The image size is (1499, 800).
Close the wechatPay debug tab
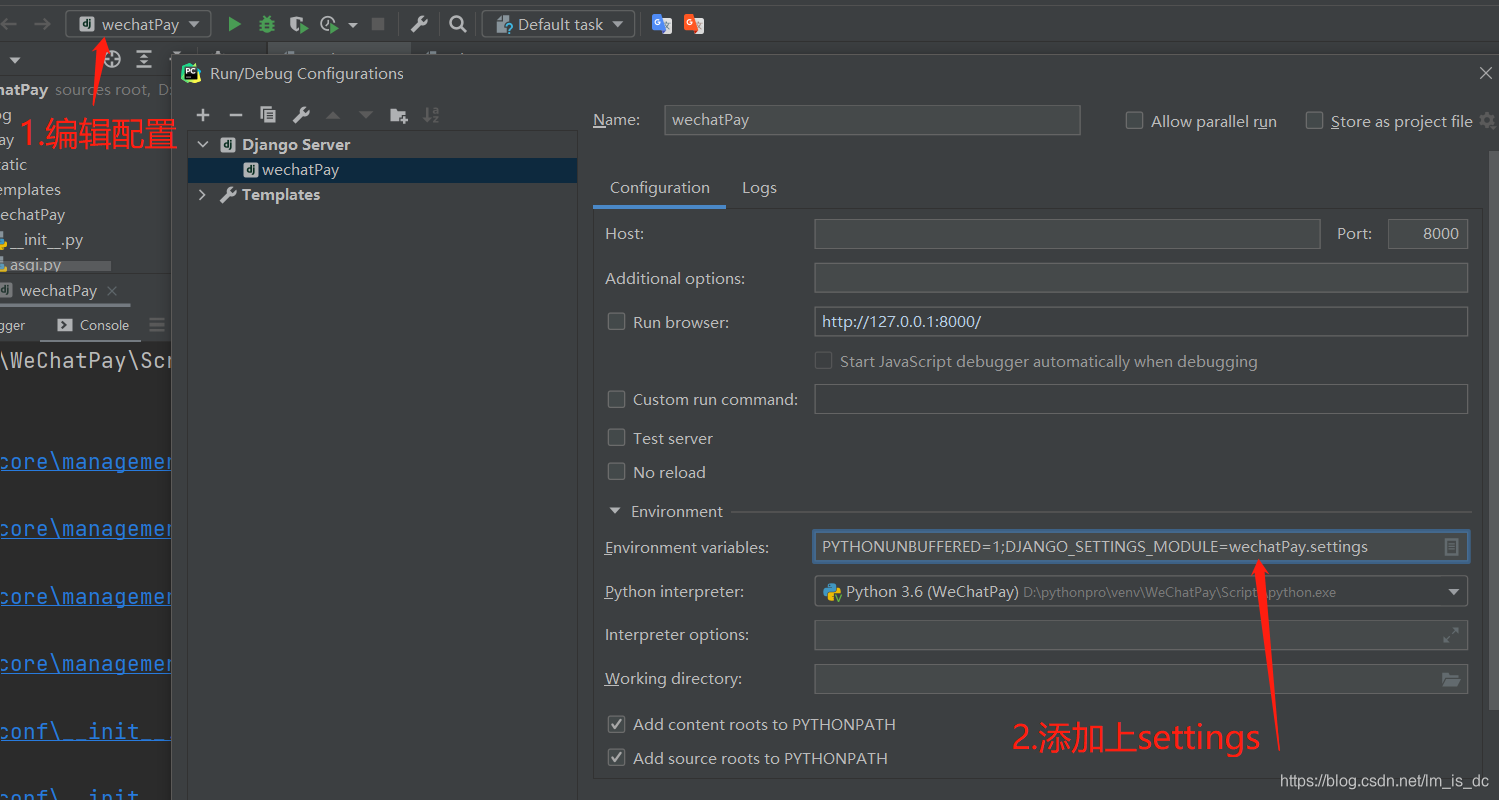pos(112,291)
